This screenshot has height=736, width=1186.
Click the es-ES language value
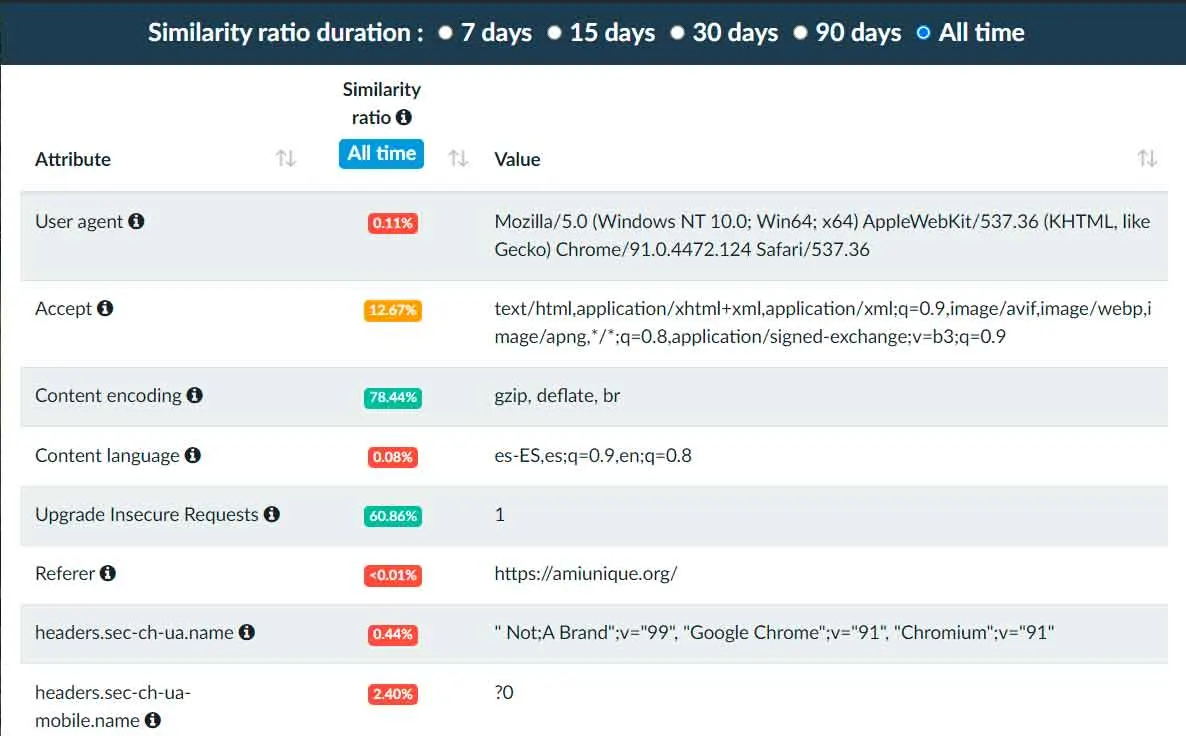pyautogui.click(x=593, y=455)
